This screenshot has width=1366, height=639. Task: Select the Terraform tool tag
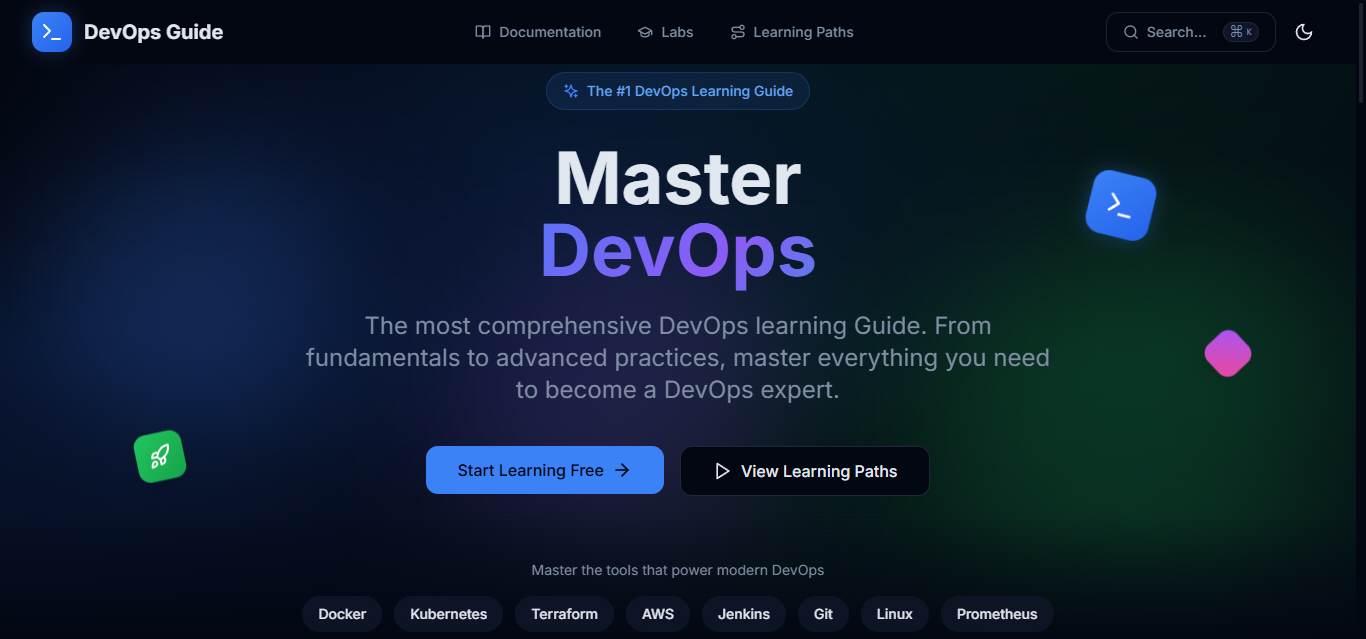click(564, 613)
